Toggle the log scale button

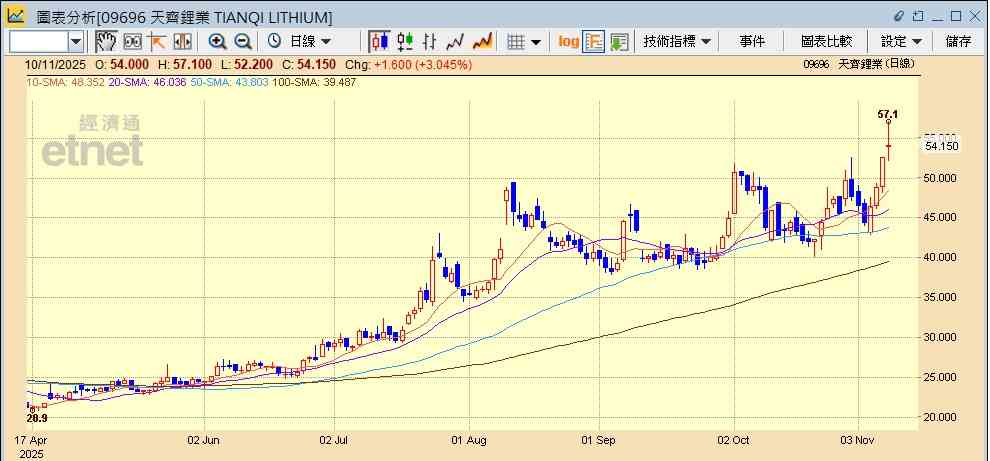pyautogui.click(x=568, y=41)
